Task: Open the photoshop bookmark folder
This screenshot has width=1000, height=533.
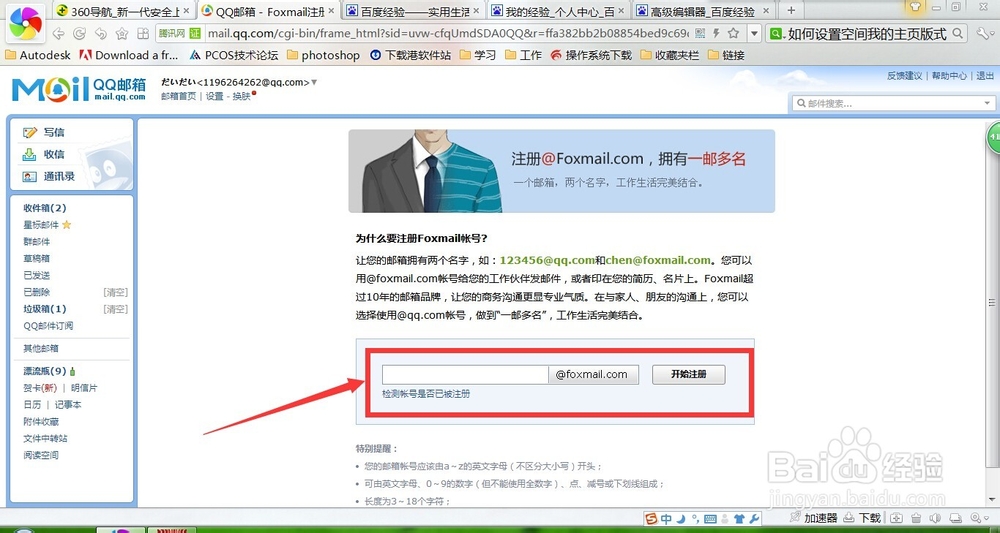Action: pyautogui.click(x=323, y=55)
